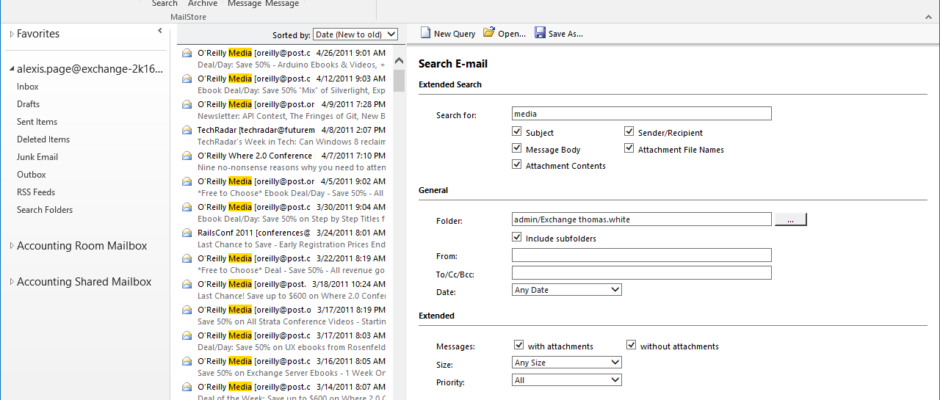Click envelope icon of 4/5/2011 9:02 AM email
The height and width of the screenshot is (400, 940).
click(x=186, y=182)
